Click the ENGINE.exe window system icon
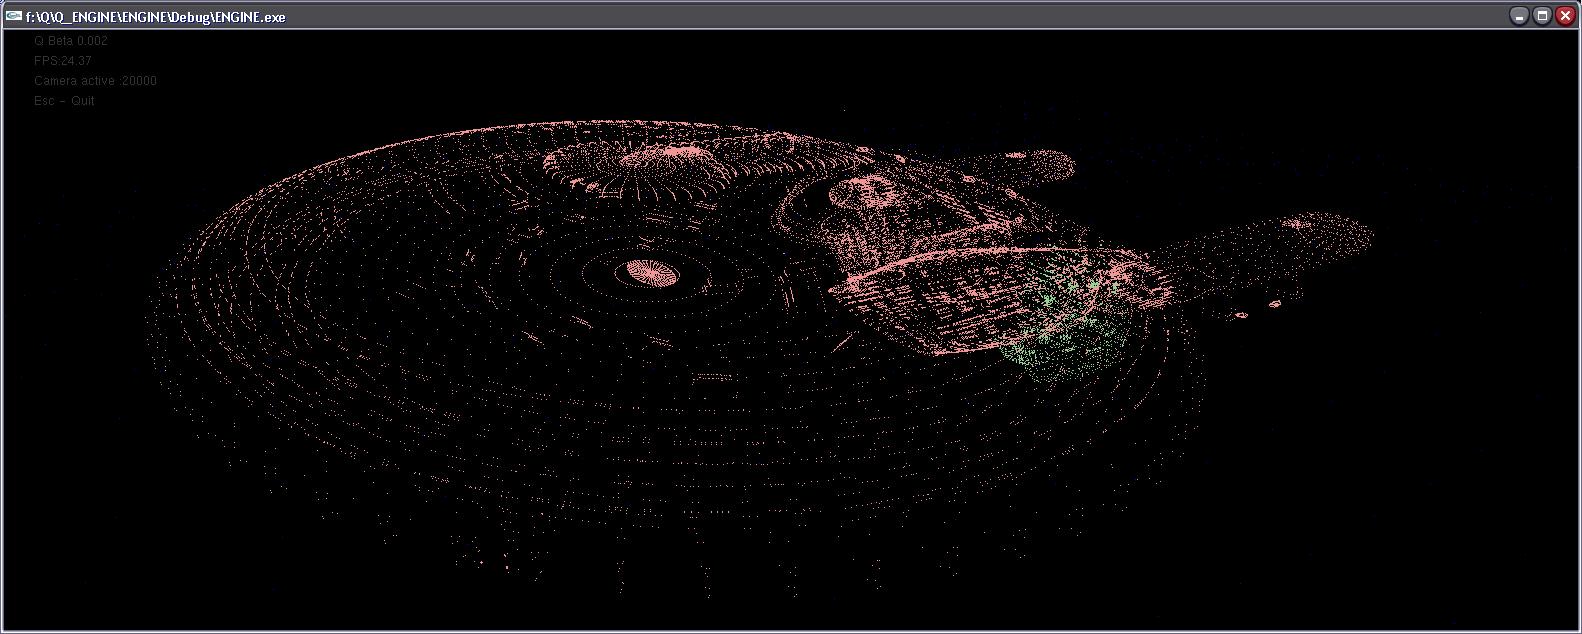Viewport: 1582px width, 634px height. click(13, 16)
